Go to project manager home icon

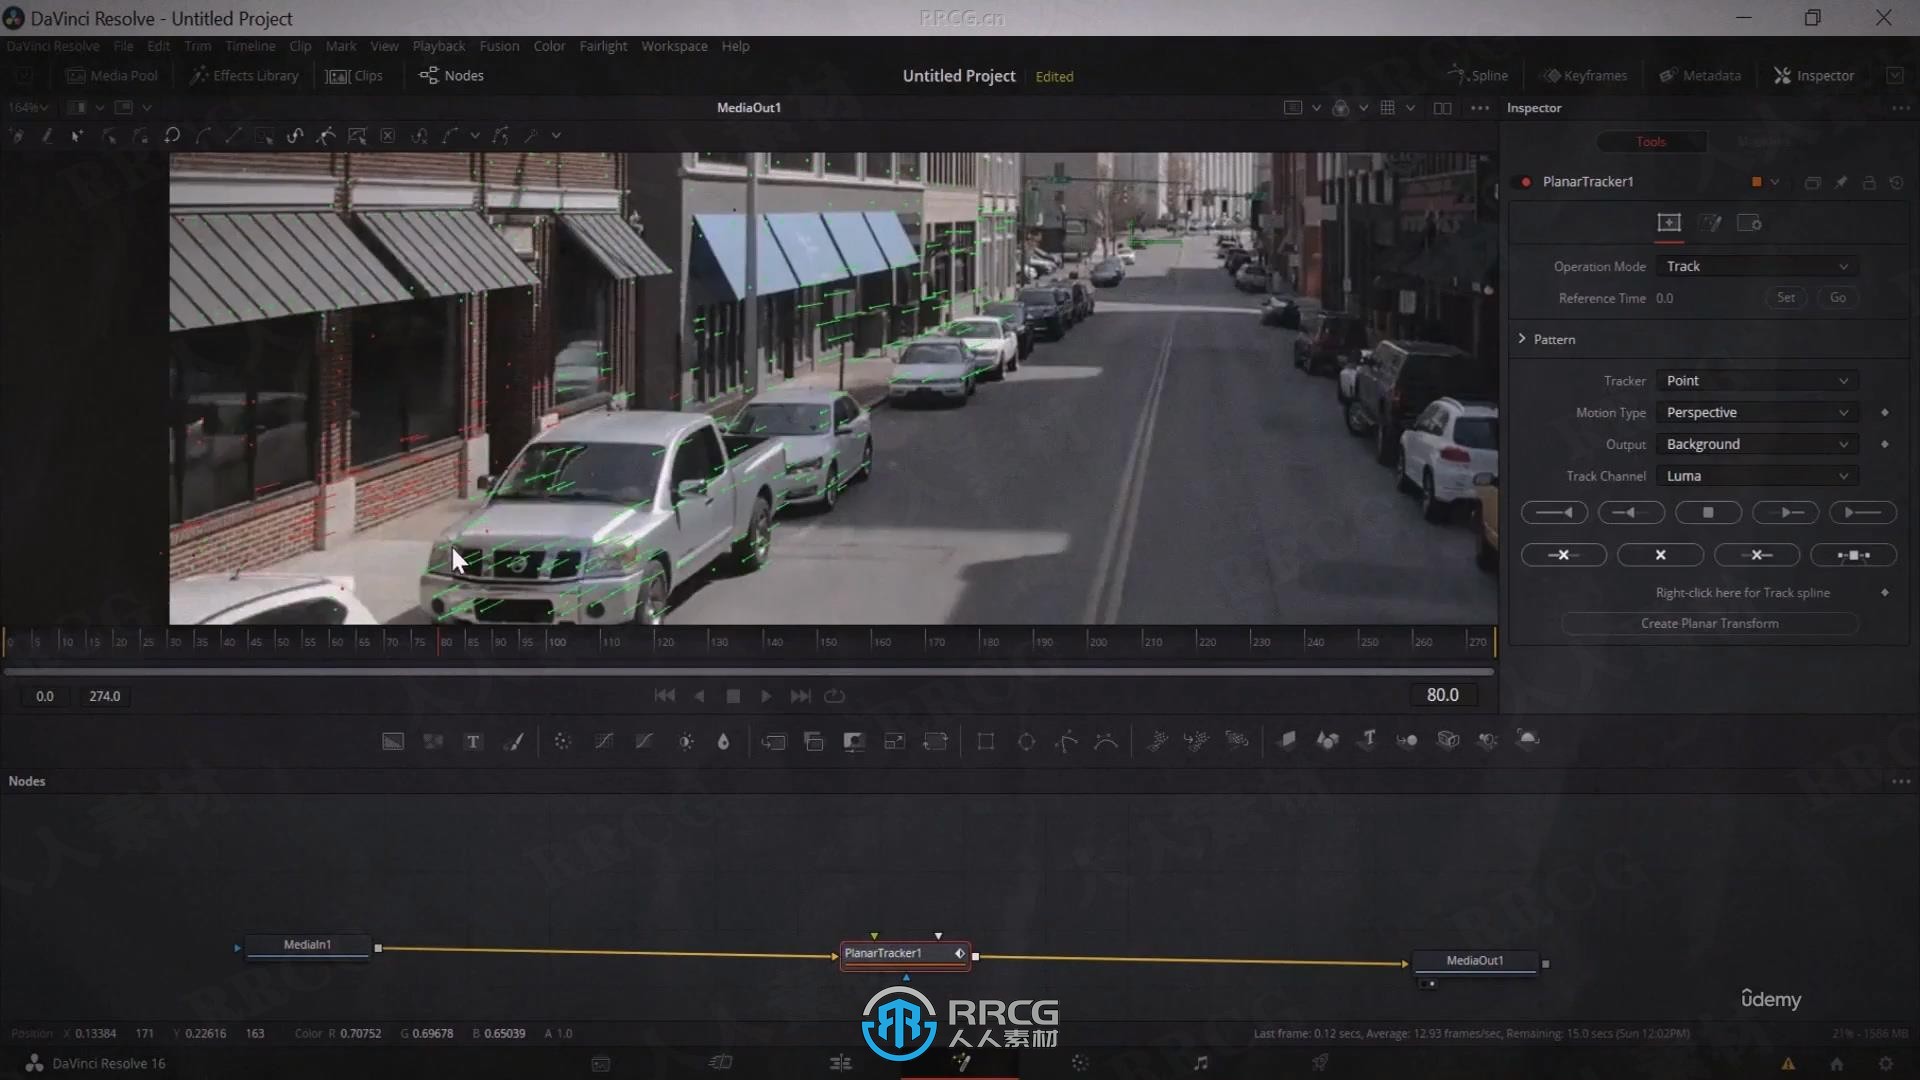1836,1064
